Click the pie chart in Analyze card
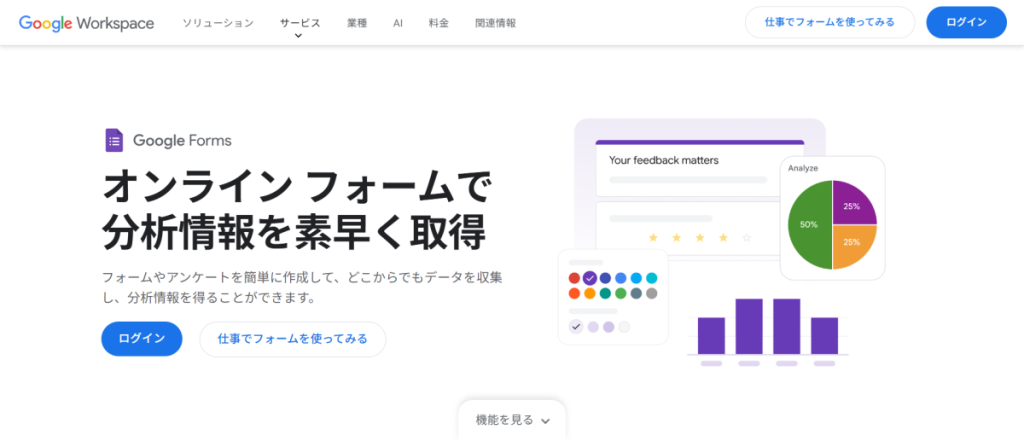The image size is (1024, 441). [x=832, y=224]
